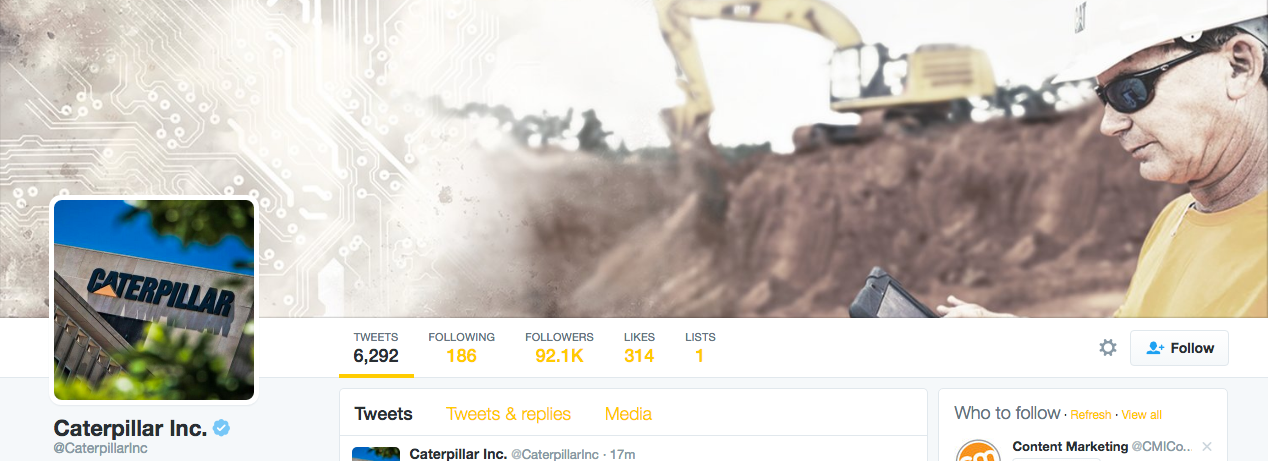This screenshot has width=1268, height=461.
Task: Open the @CaterpillarInc handle under profile name
Action: 101,448
